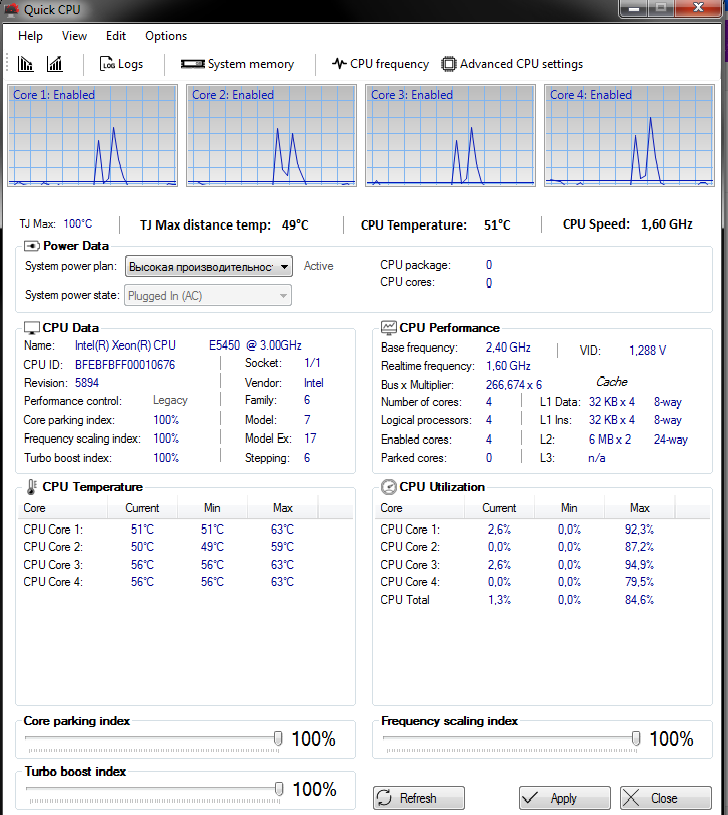Image resolution: width=728 pixels, height=815 pixels.
Task: Open the System power state combo box
Action: [208, 296]
